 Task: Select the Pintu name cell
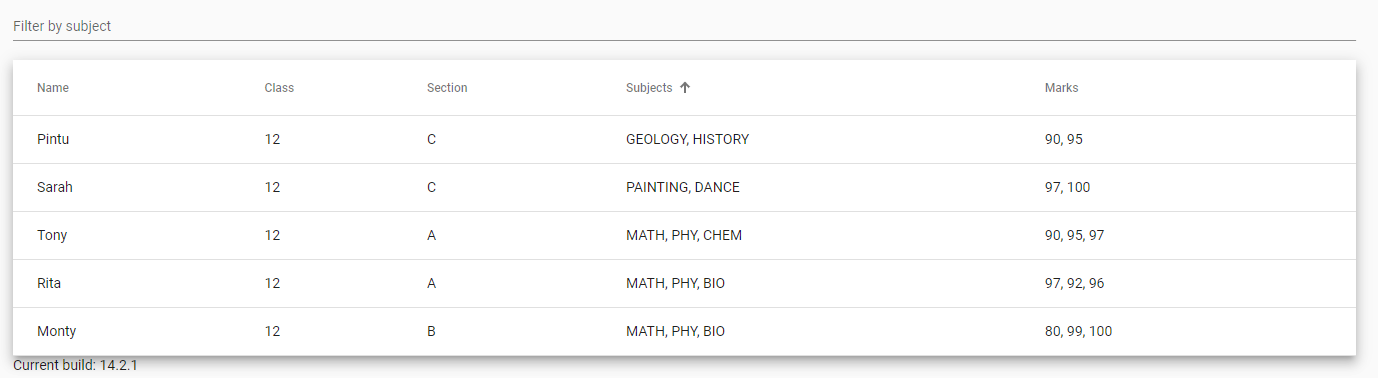53,140
